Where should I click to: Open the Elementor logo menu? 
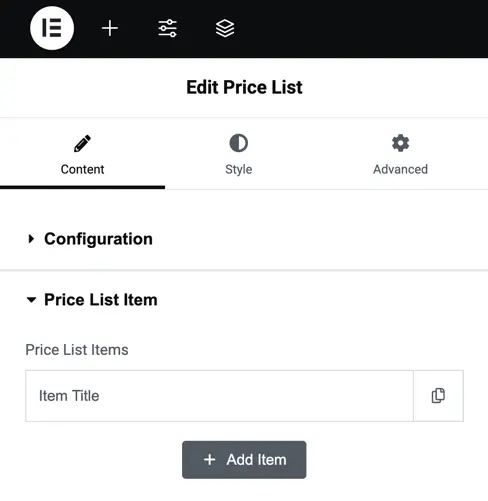[52, 28]
